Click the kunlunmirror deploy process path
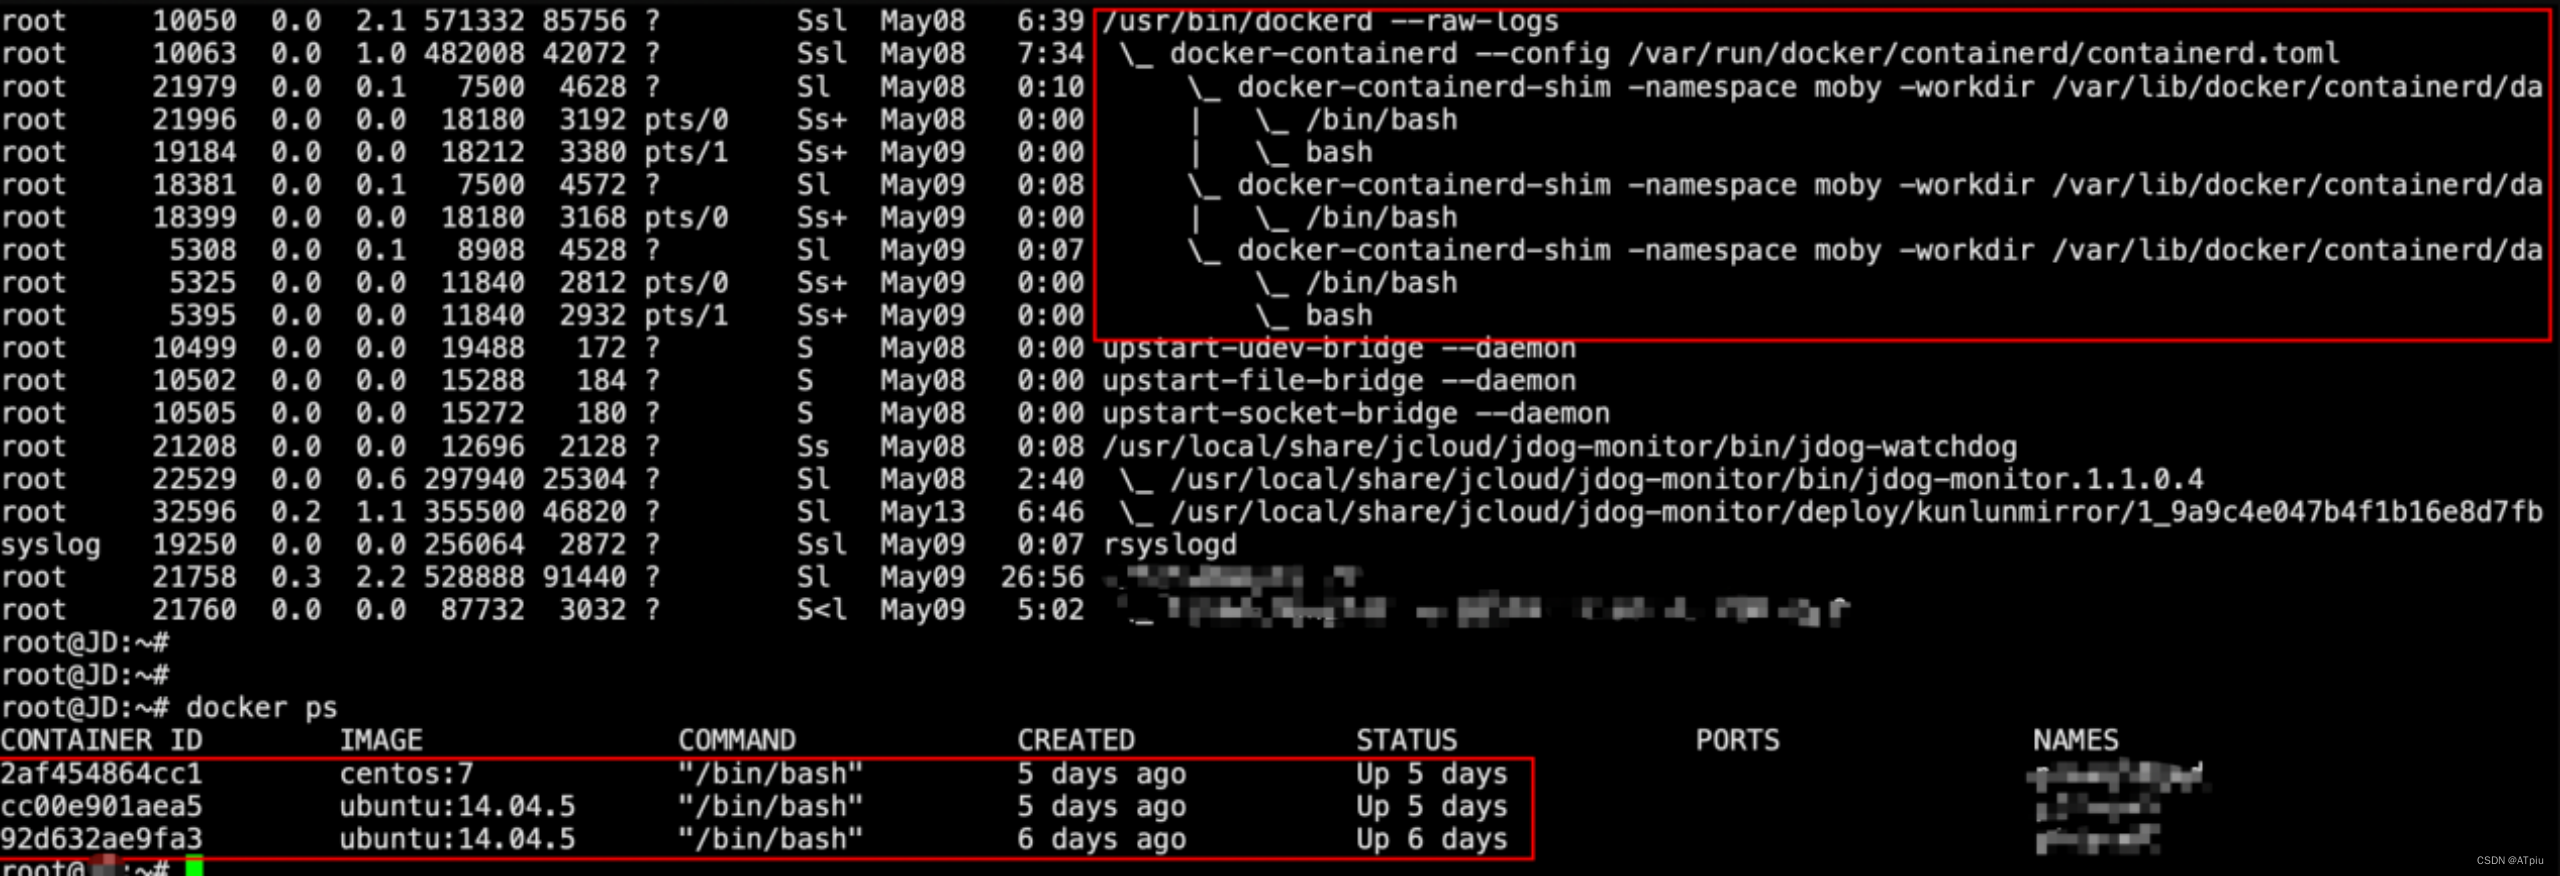The height and width of the screenshot is (876, 2560). [1856, 512]
